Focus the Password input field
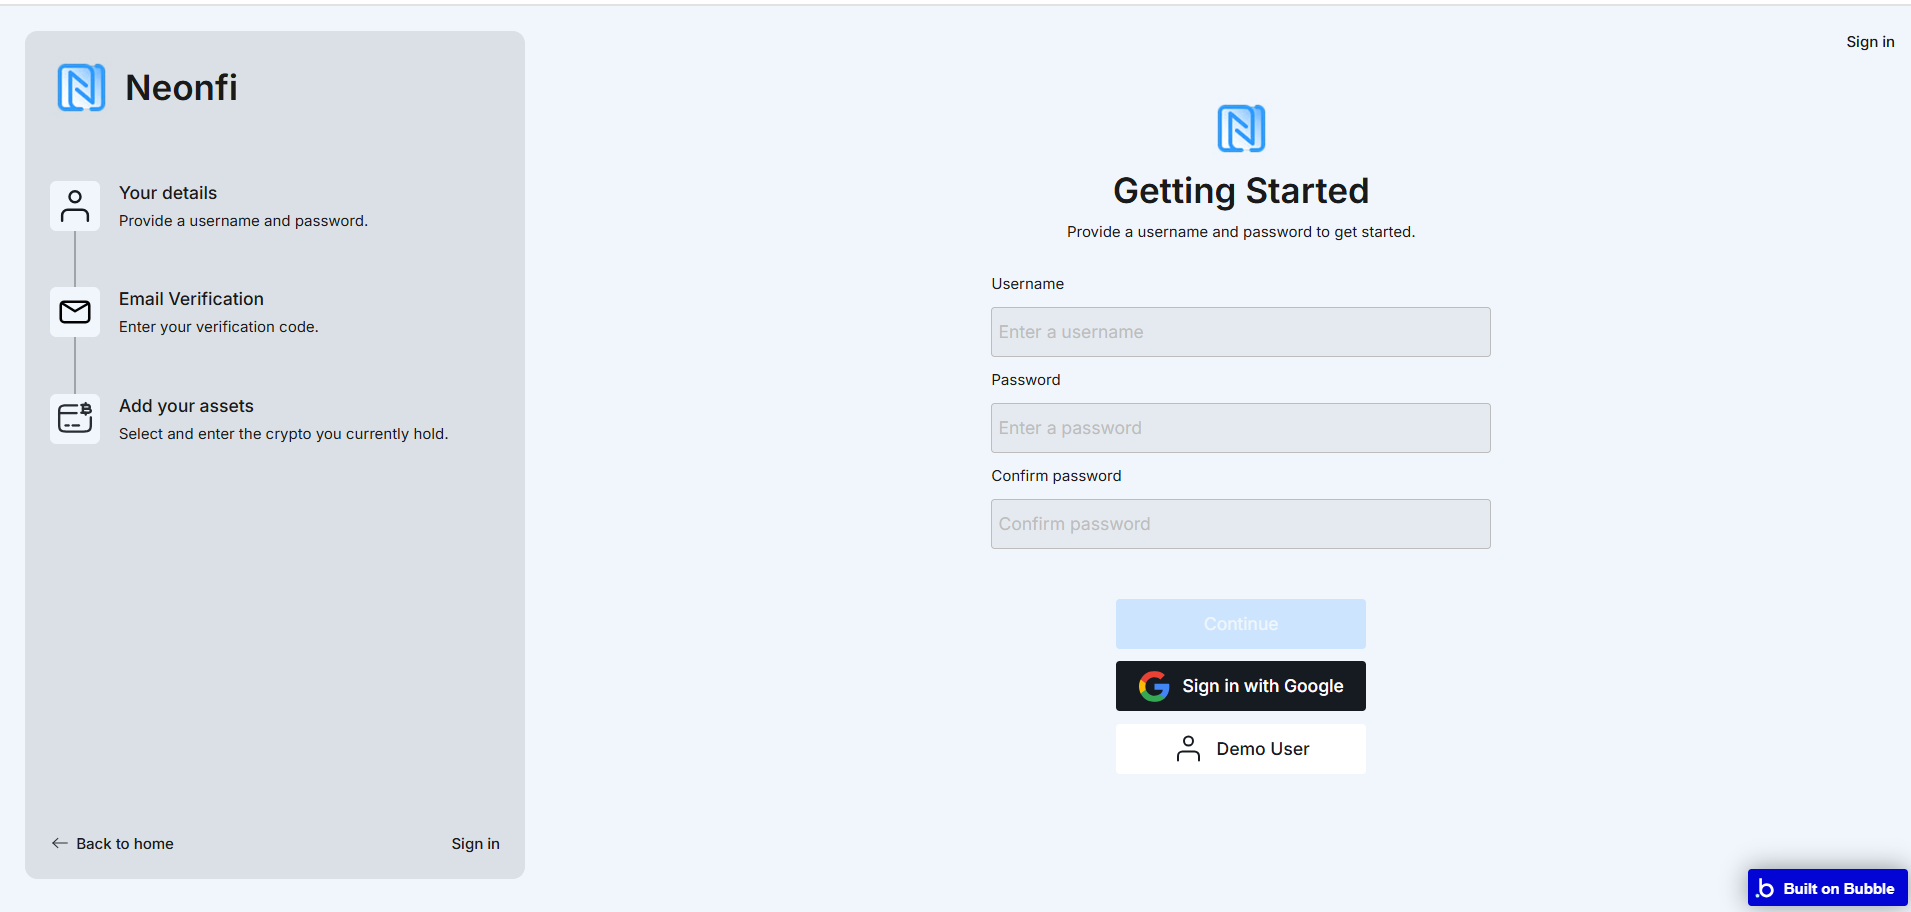This screenshot has width=1911, height=912. pos(1241,428)
